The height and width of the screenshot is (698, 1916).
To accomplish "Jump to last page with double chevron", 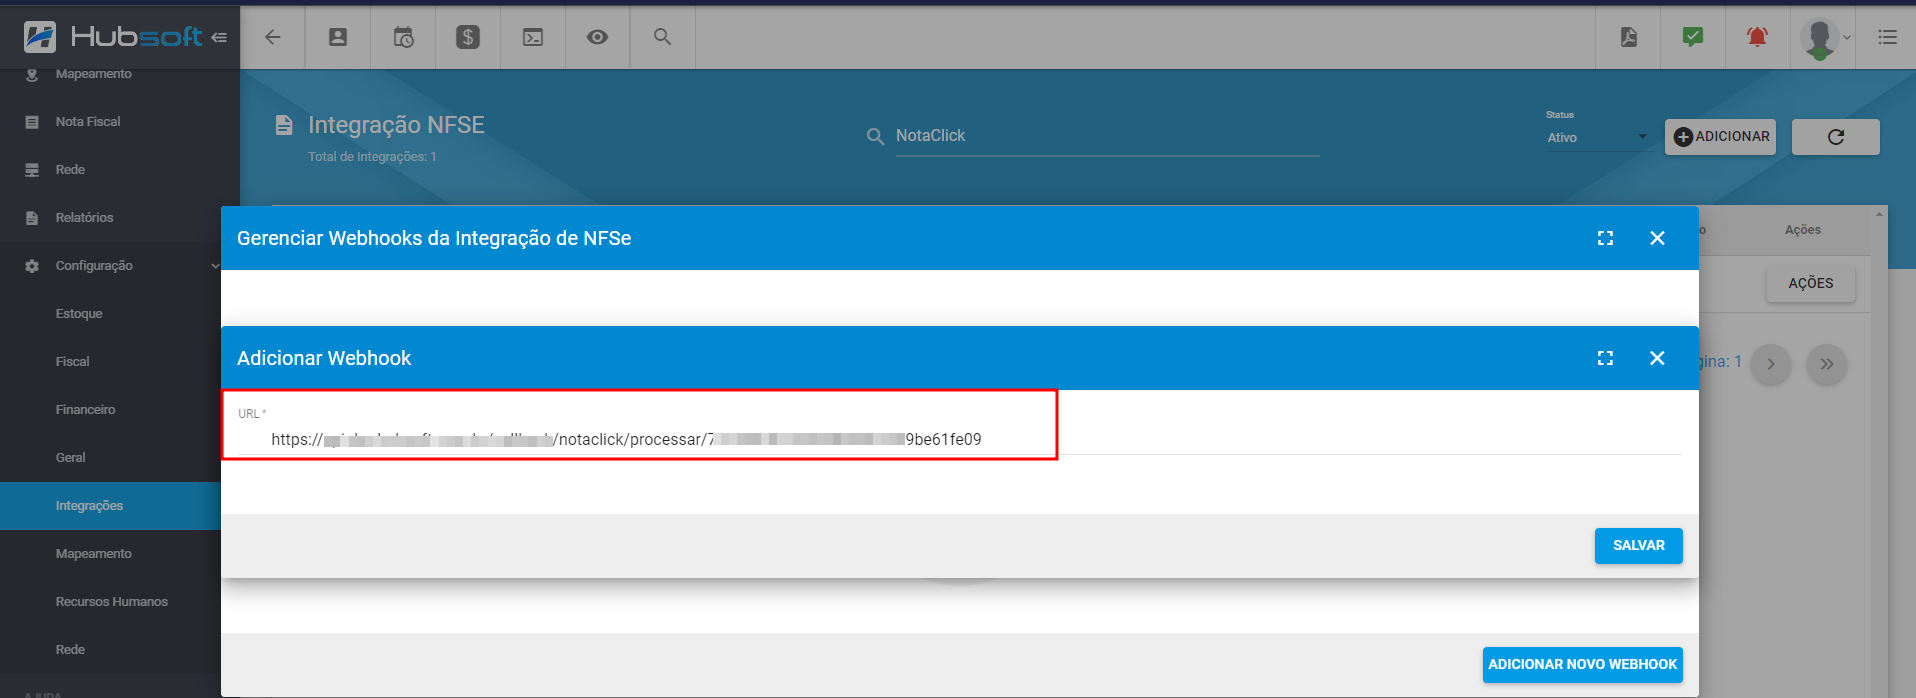I will [1827, 364].
